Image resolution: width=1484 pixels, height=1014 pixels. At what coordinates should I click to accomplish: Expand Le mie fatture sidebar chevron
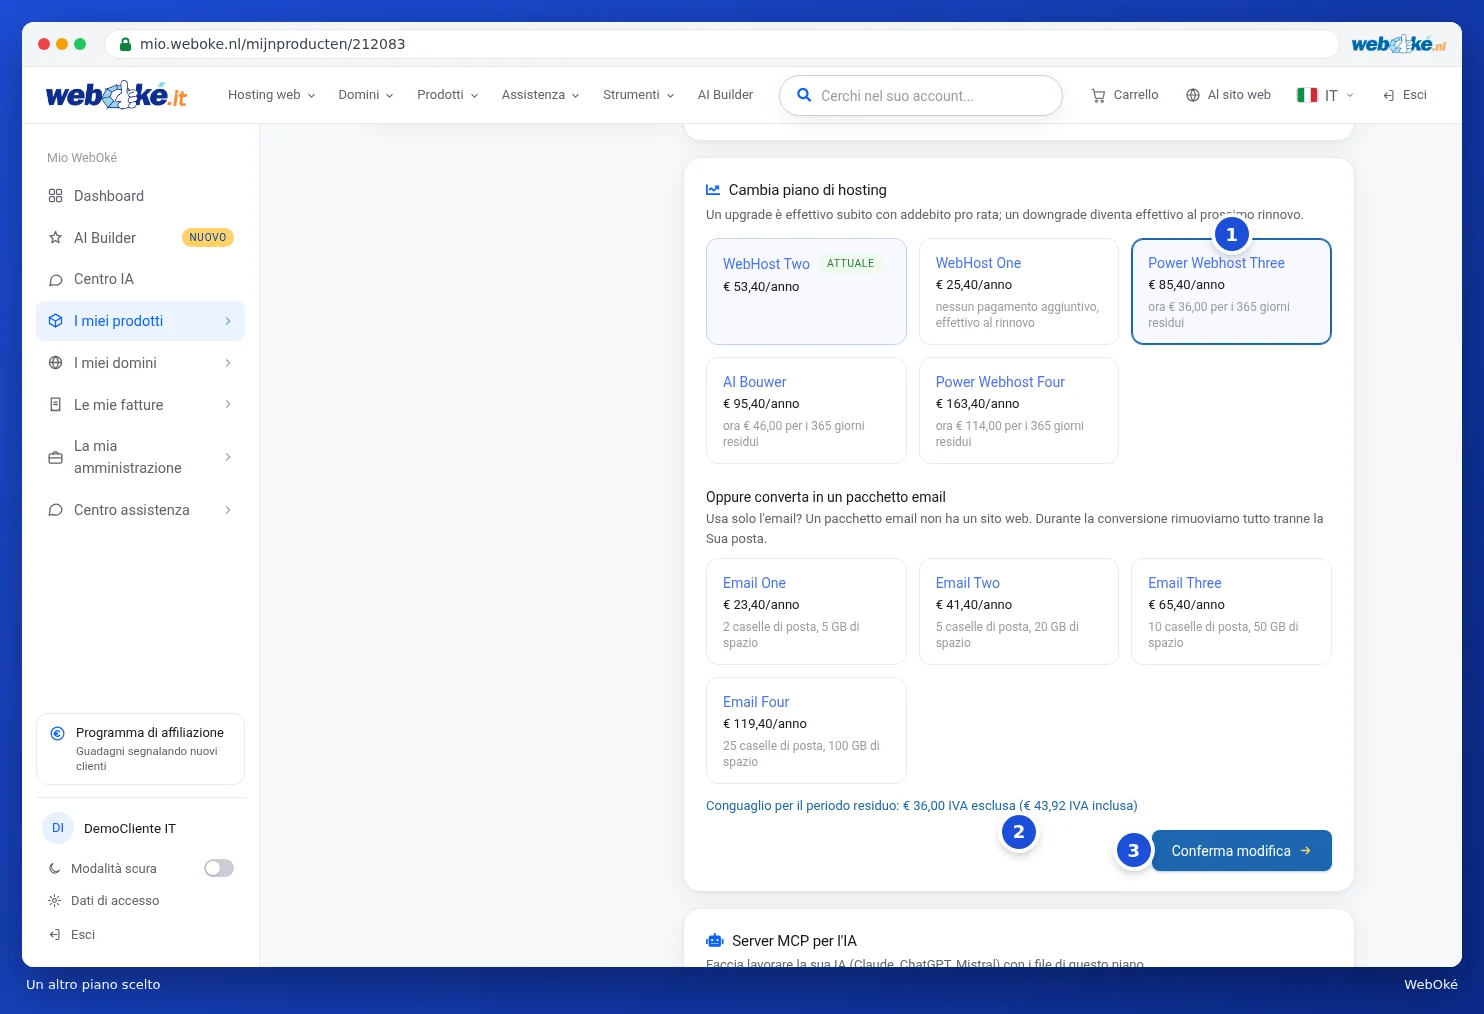coord(228,405)
